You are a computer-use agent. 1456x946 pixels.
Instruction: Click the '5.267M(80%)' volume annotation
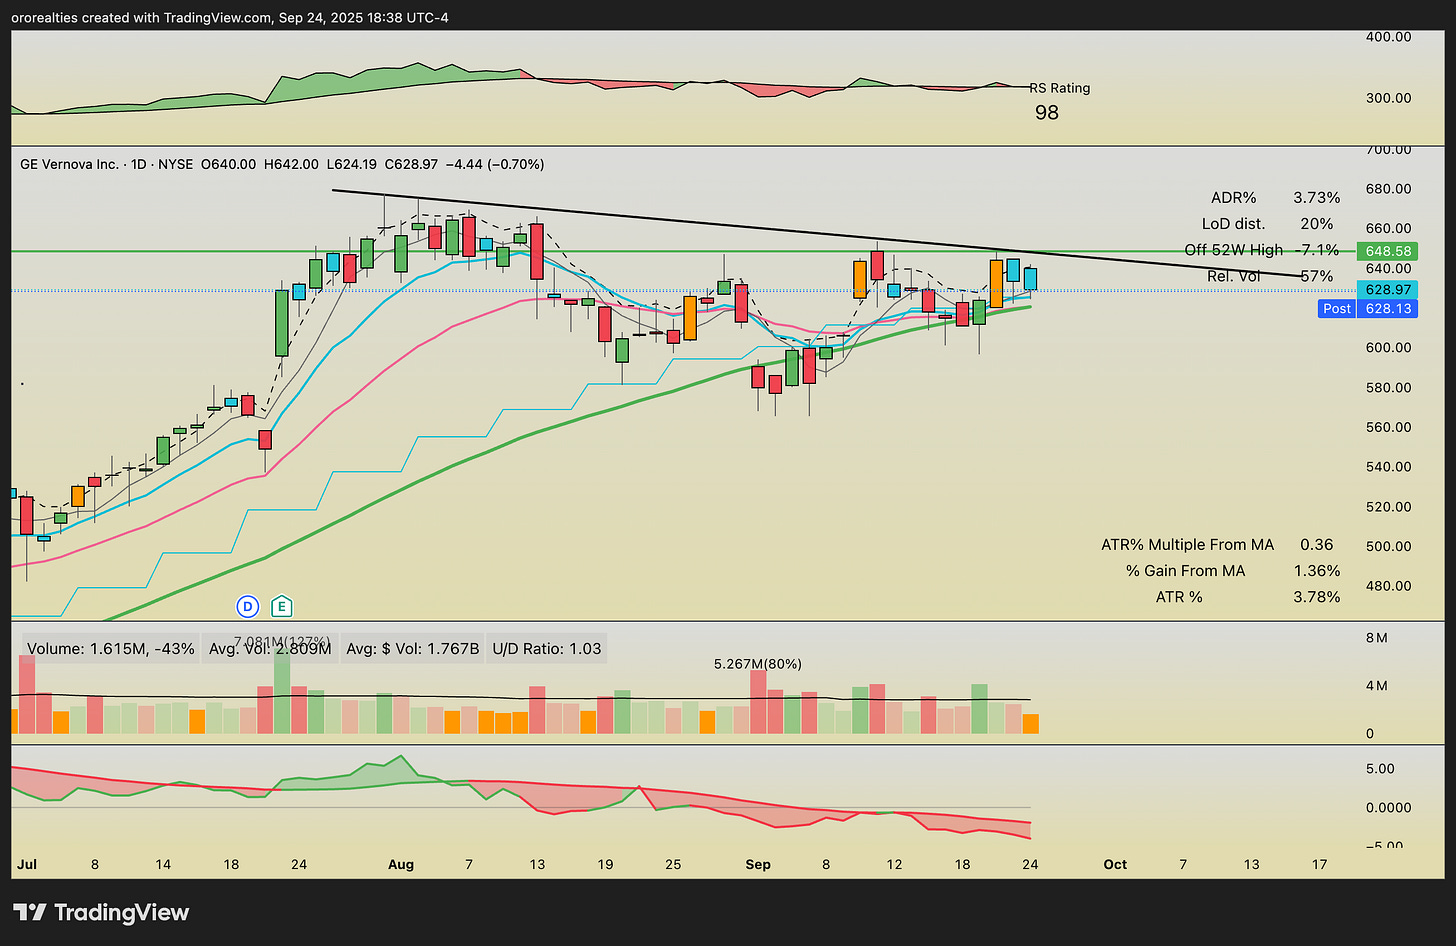(x=758, y=664)
